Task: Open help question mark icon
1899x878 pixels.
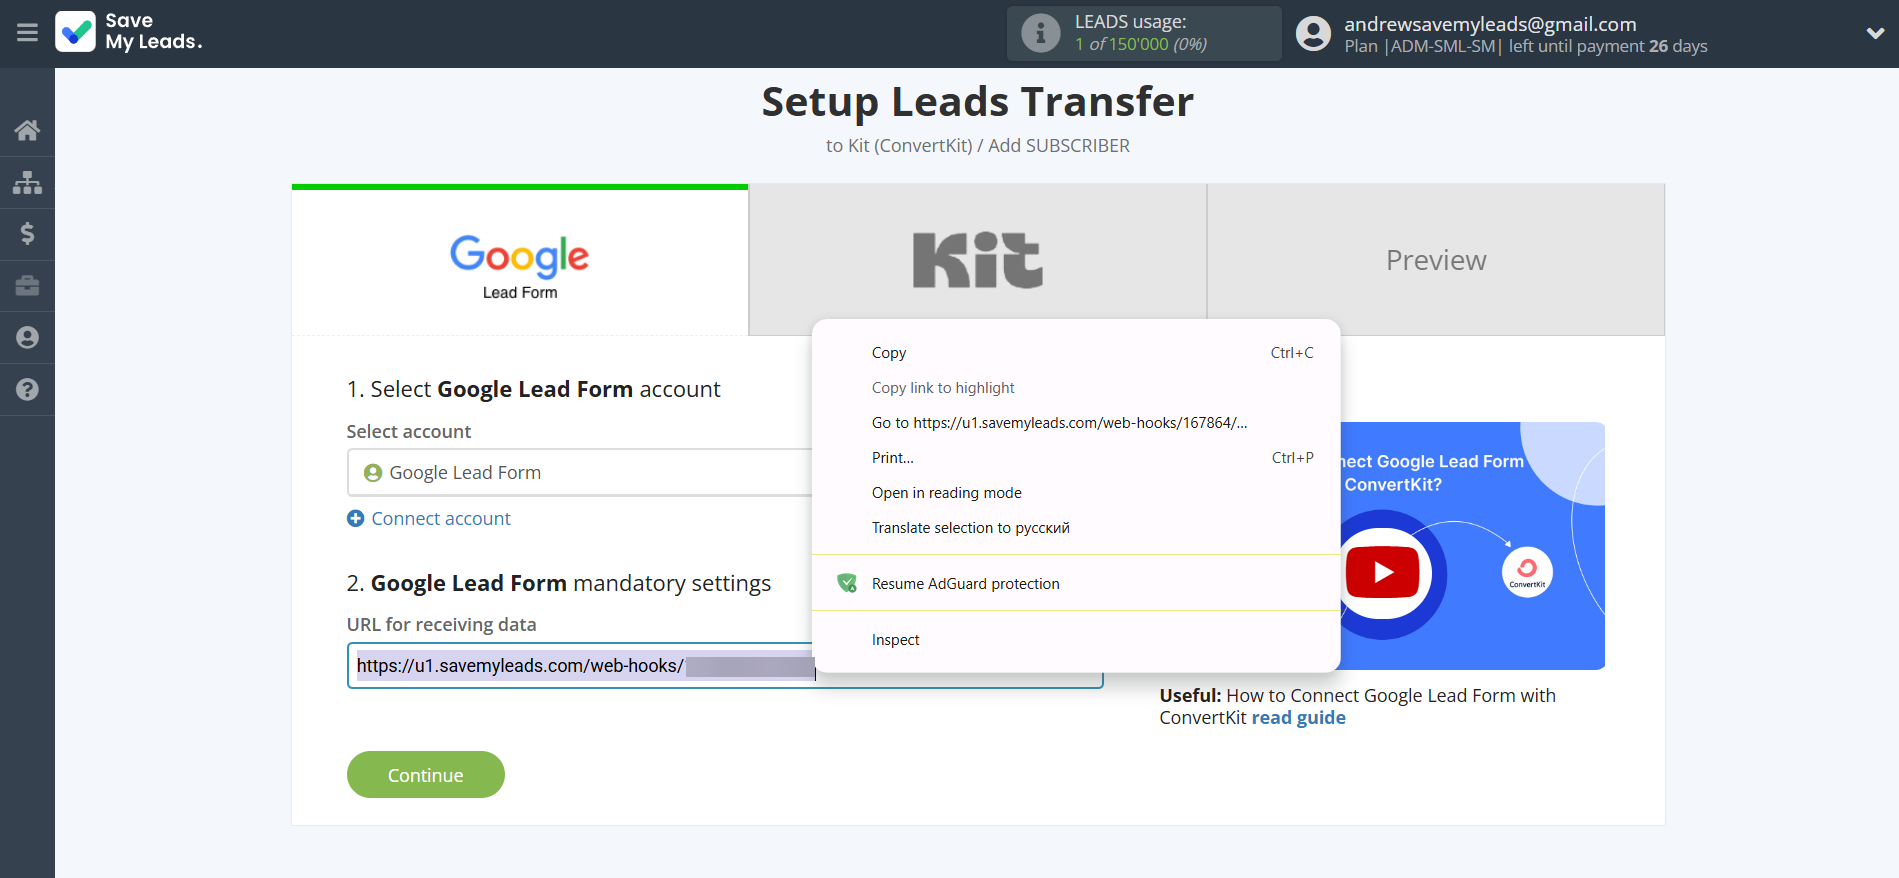Action: coord(27,390)
